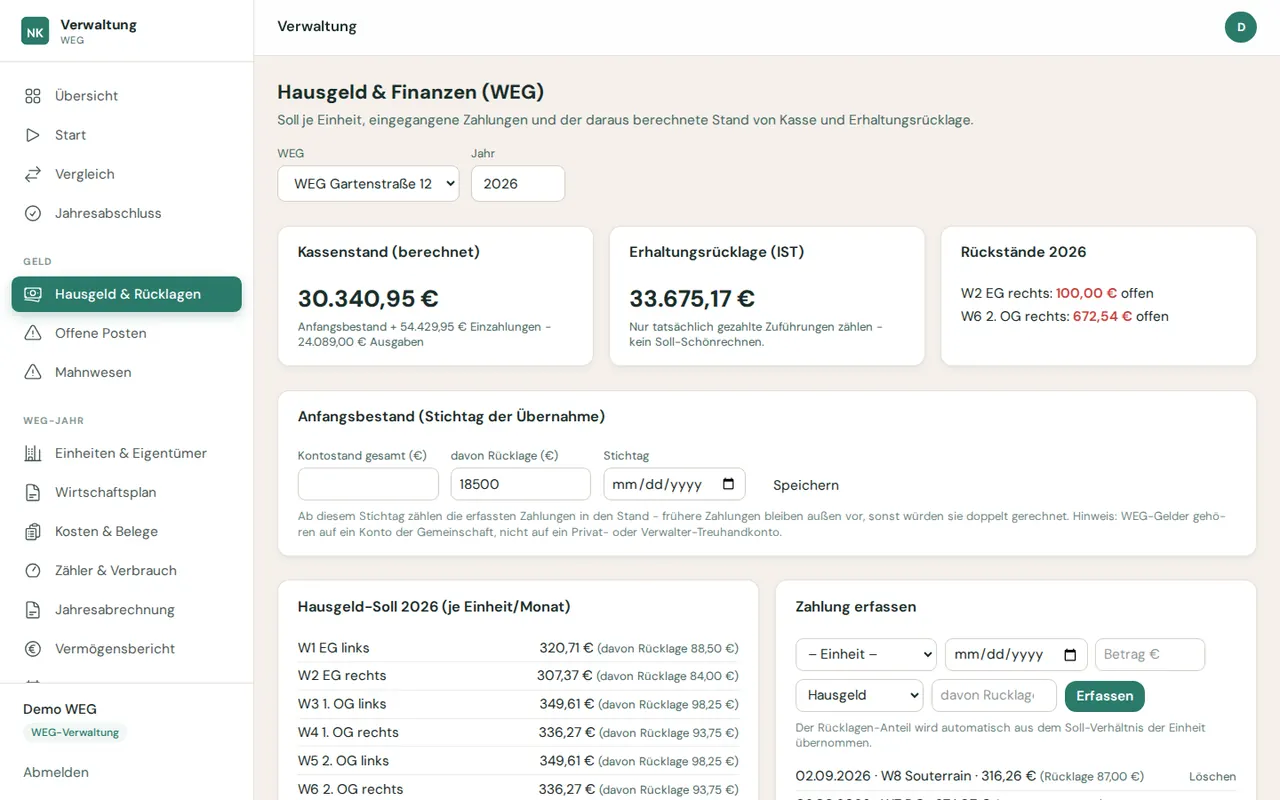Click the Vermögensbericht euro icon
Image resolution: width=1280 pixels, height=800 pixels.
(x=33, y=648)
